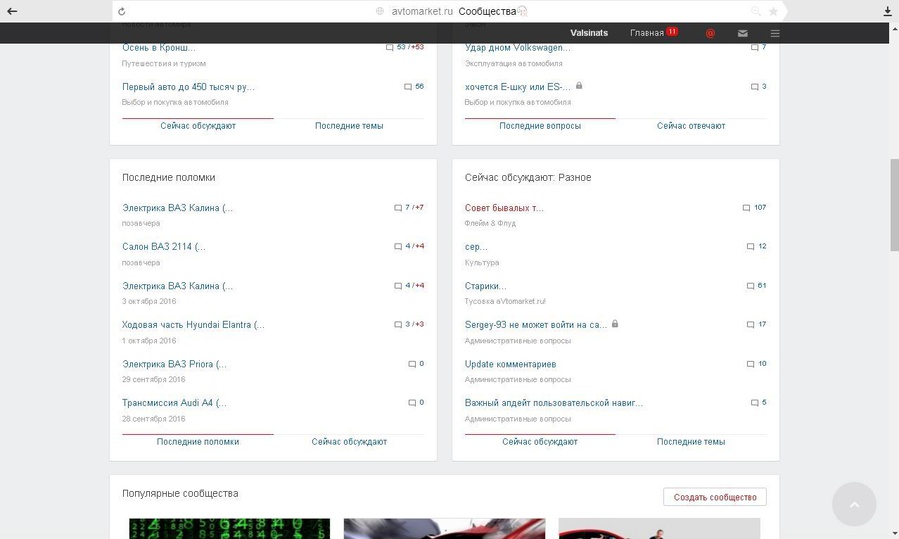The width and height of the screenshot is (899, 539).
Task: Open topic Sergey-93 не может войти
Action: coord(536,325)
